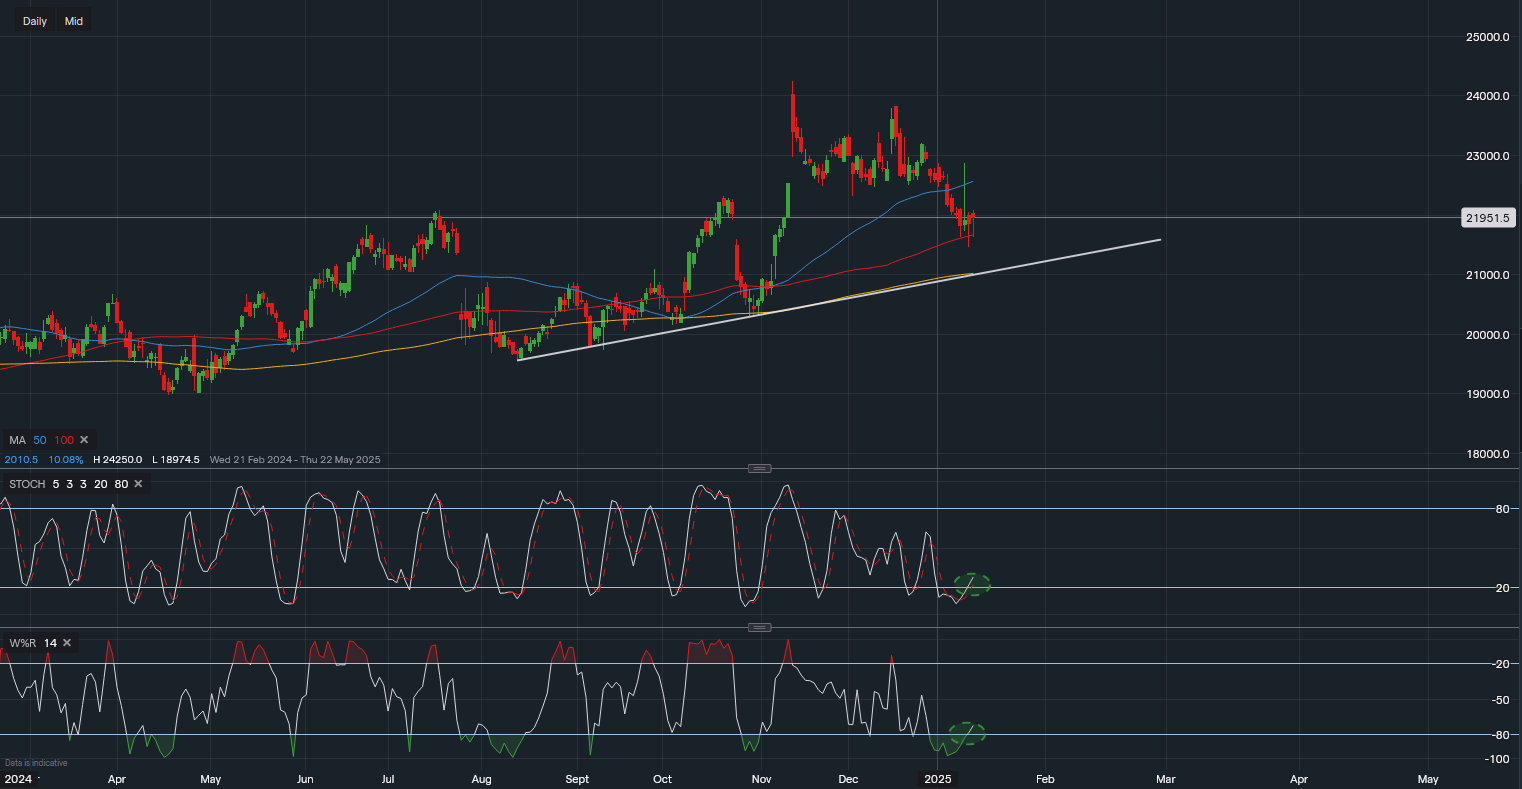Open the Daily timeframe selector
The width and height of the screenshot is (1522, 789).
click(x=35, y=21)
